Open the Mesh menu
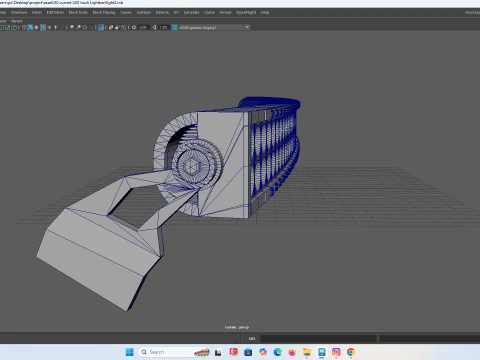Image resolution: width=480 pixels, height=360 pixels. (x=37, y=12)
